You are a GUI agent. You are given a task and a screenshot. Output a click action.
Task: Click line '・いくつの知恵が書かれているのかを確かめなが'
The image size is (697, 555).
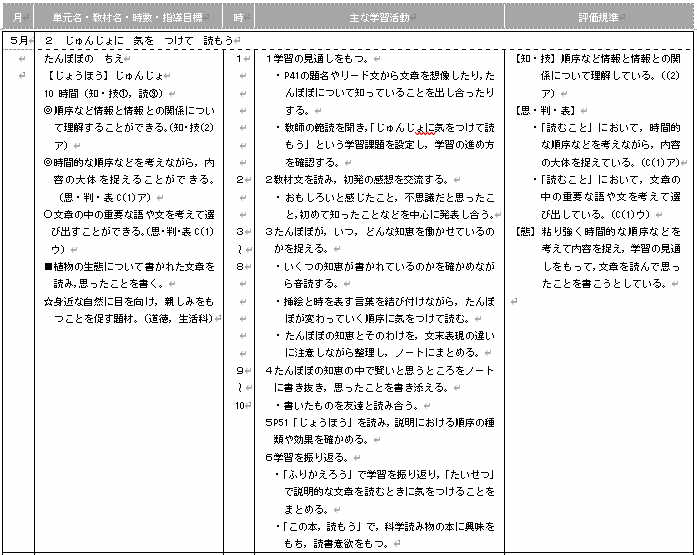pos(385,266)
